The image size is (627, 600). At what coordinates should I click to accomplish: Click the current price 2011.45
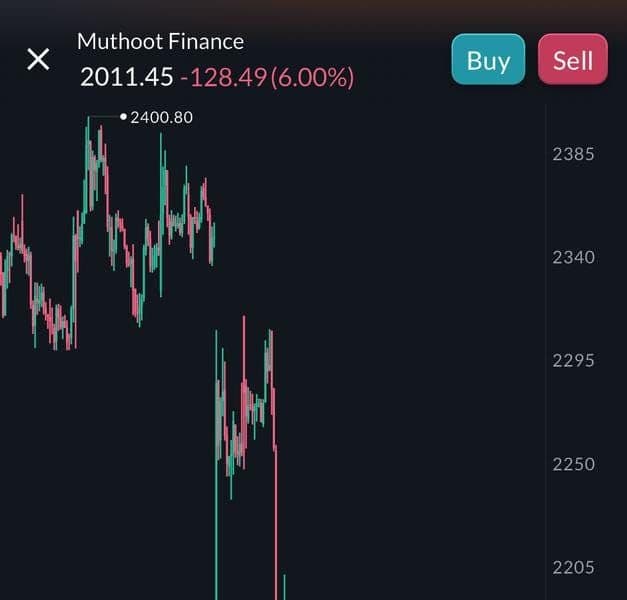coord(126,77)
